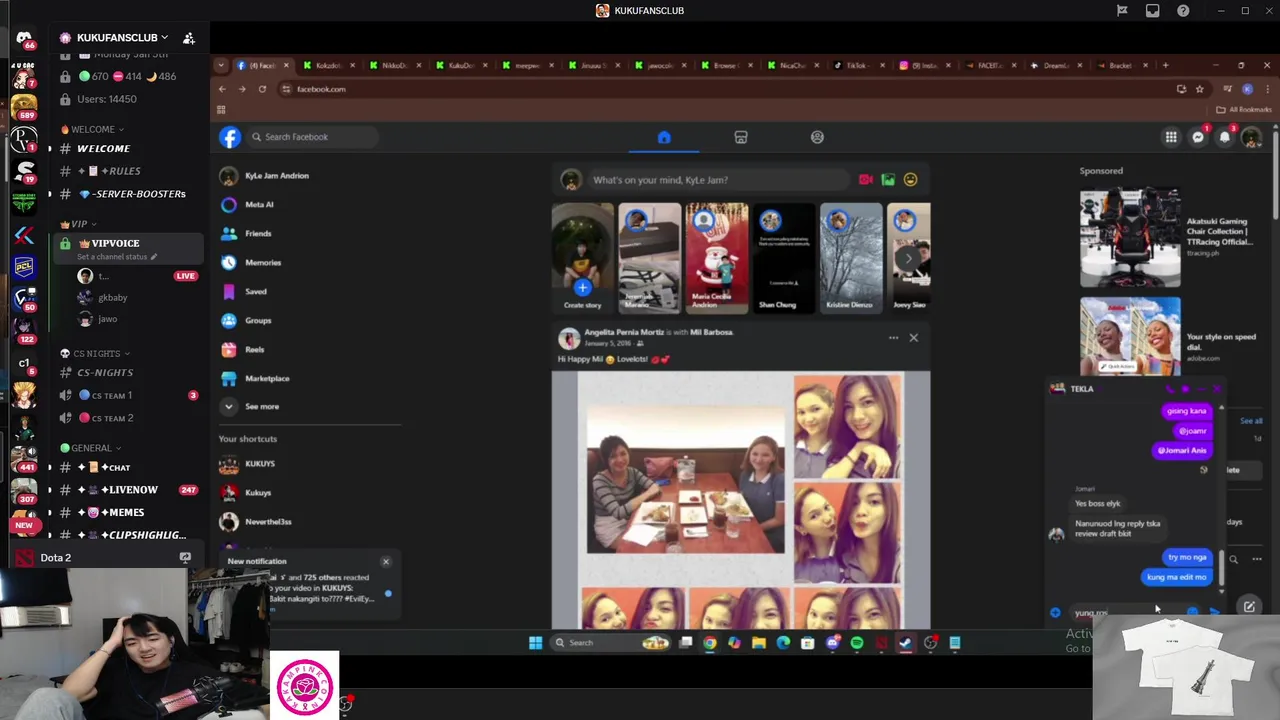Edit VIPVOICE channel status pencil icon

[153, 257]
